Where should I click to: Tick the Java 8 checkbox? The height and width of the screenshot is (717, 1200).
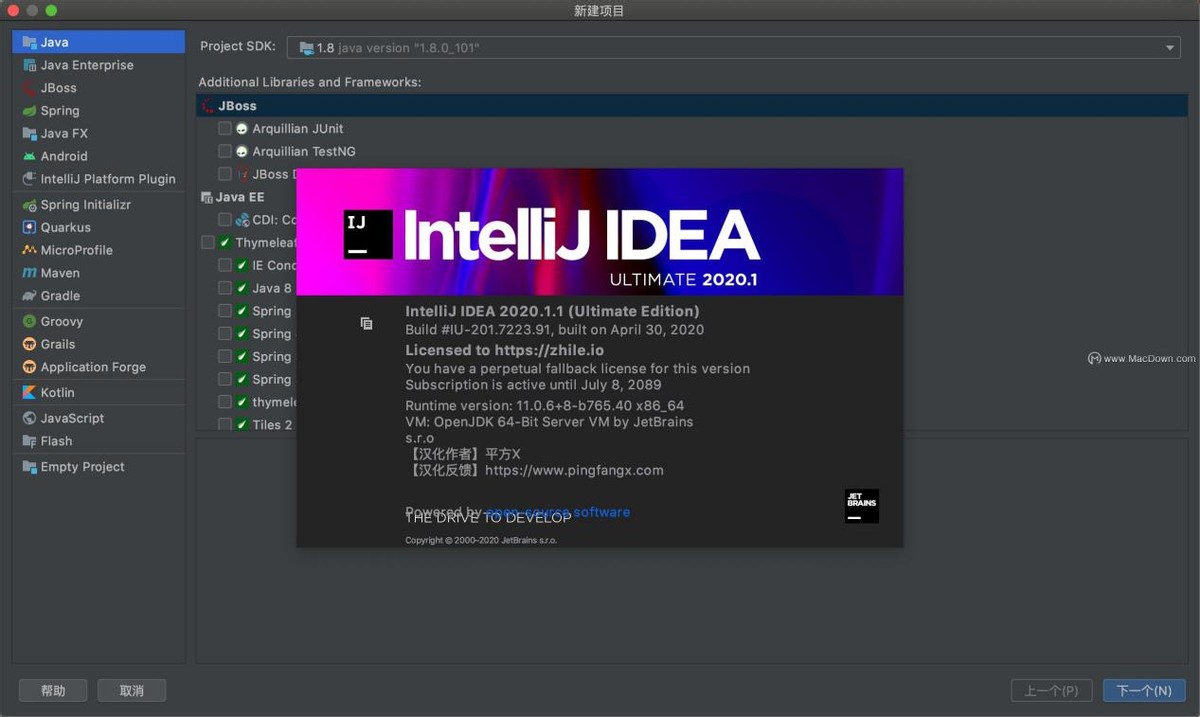225,288
